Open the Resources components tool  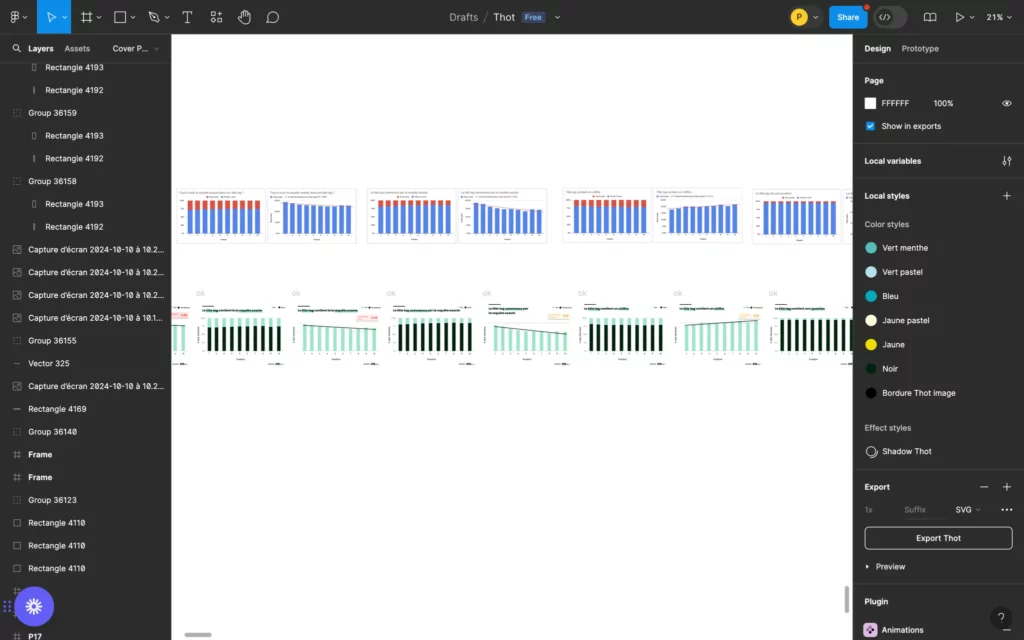point(216,17)
